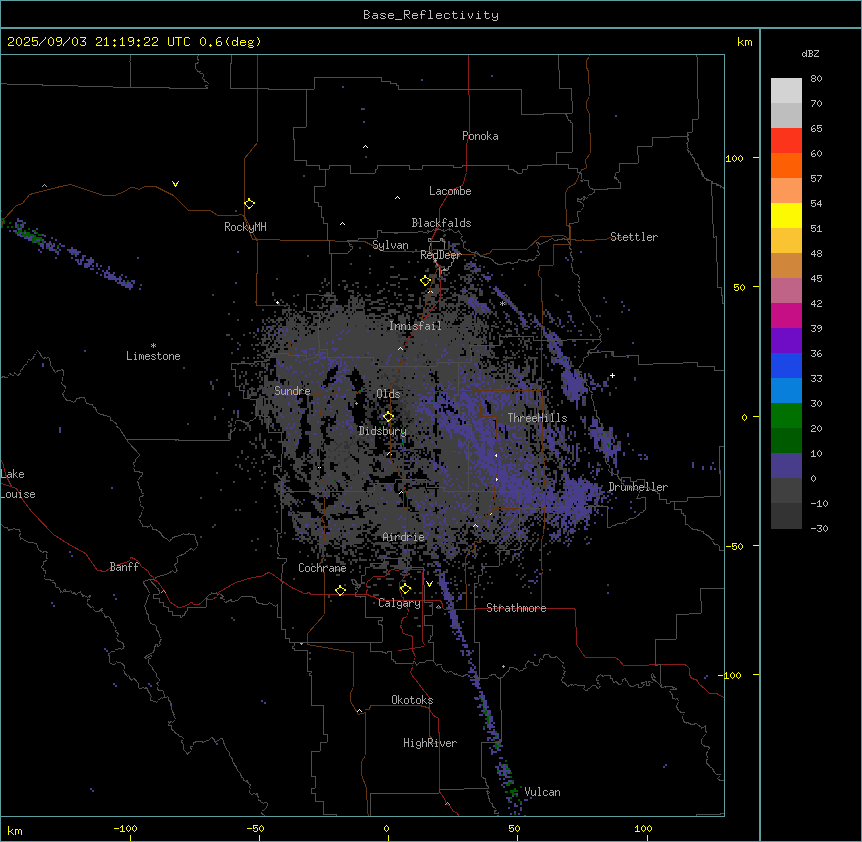Click the -100 tick on right axis

pos(732,675)
